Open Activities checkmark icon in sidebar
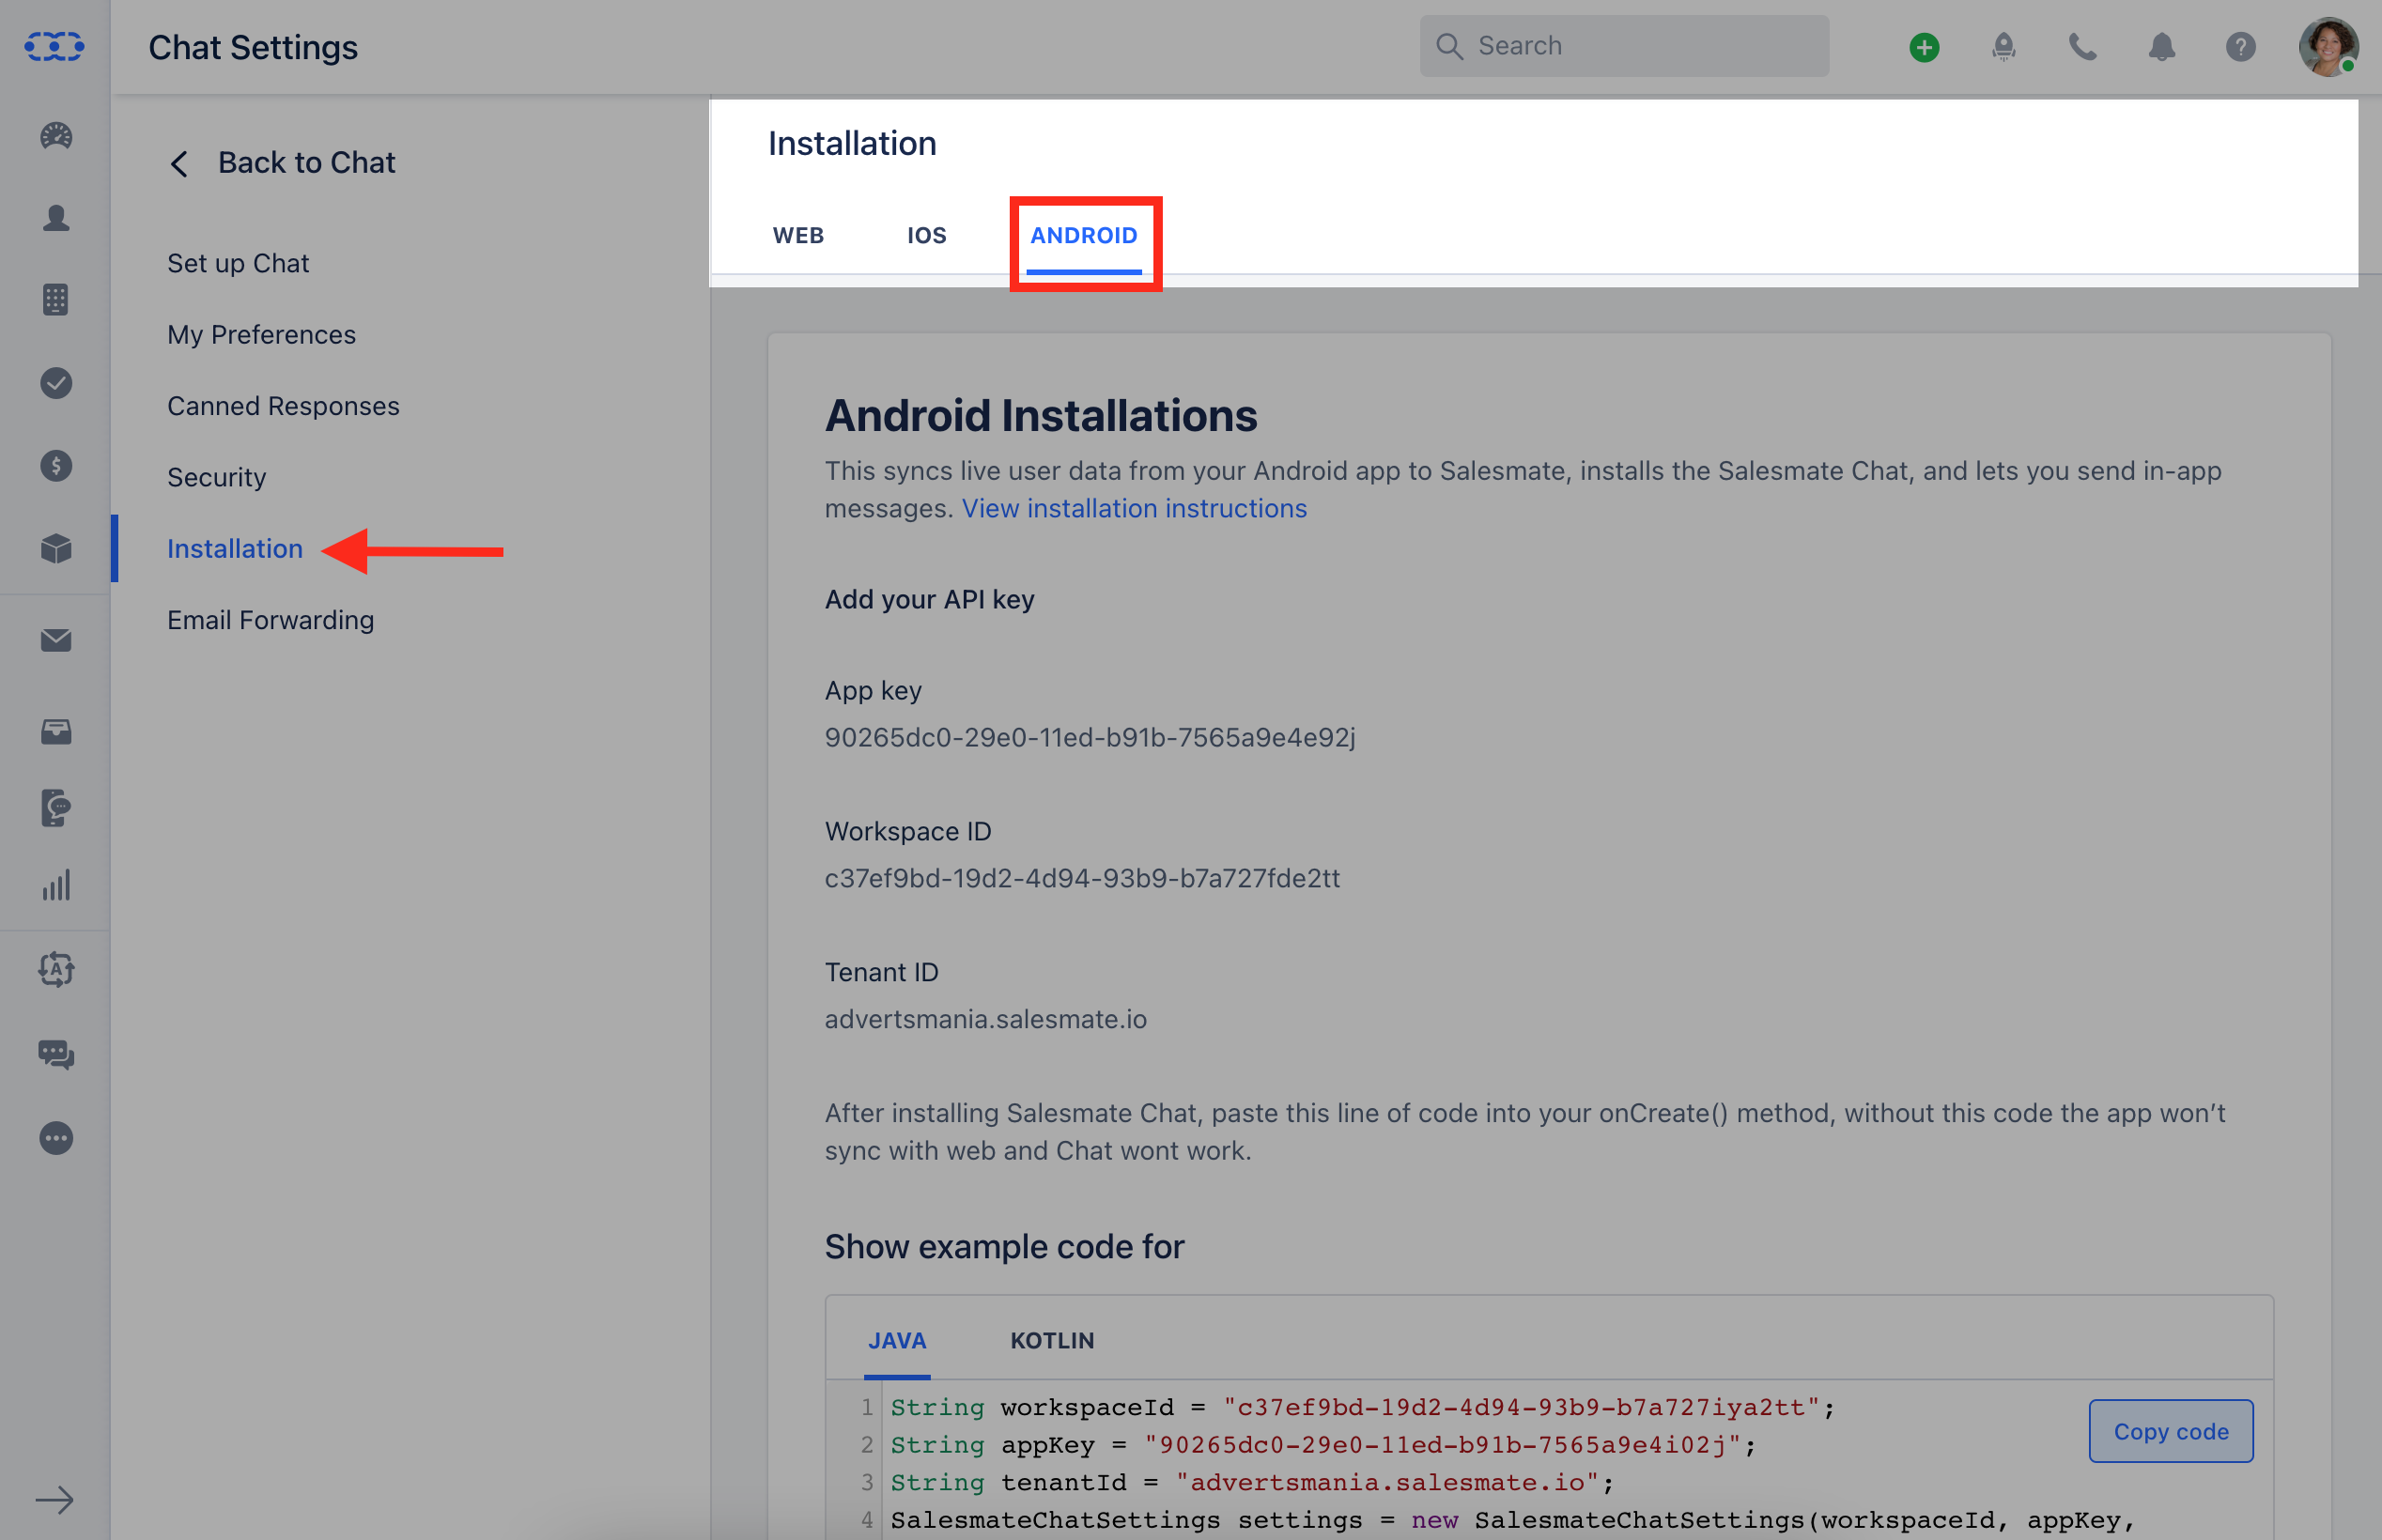Image resolution: width=2382 pixels, height=1540 pixels. click(56, 383)
